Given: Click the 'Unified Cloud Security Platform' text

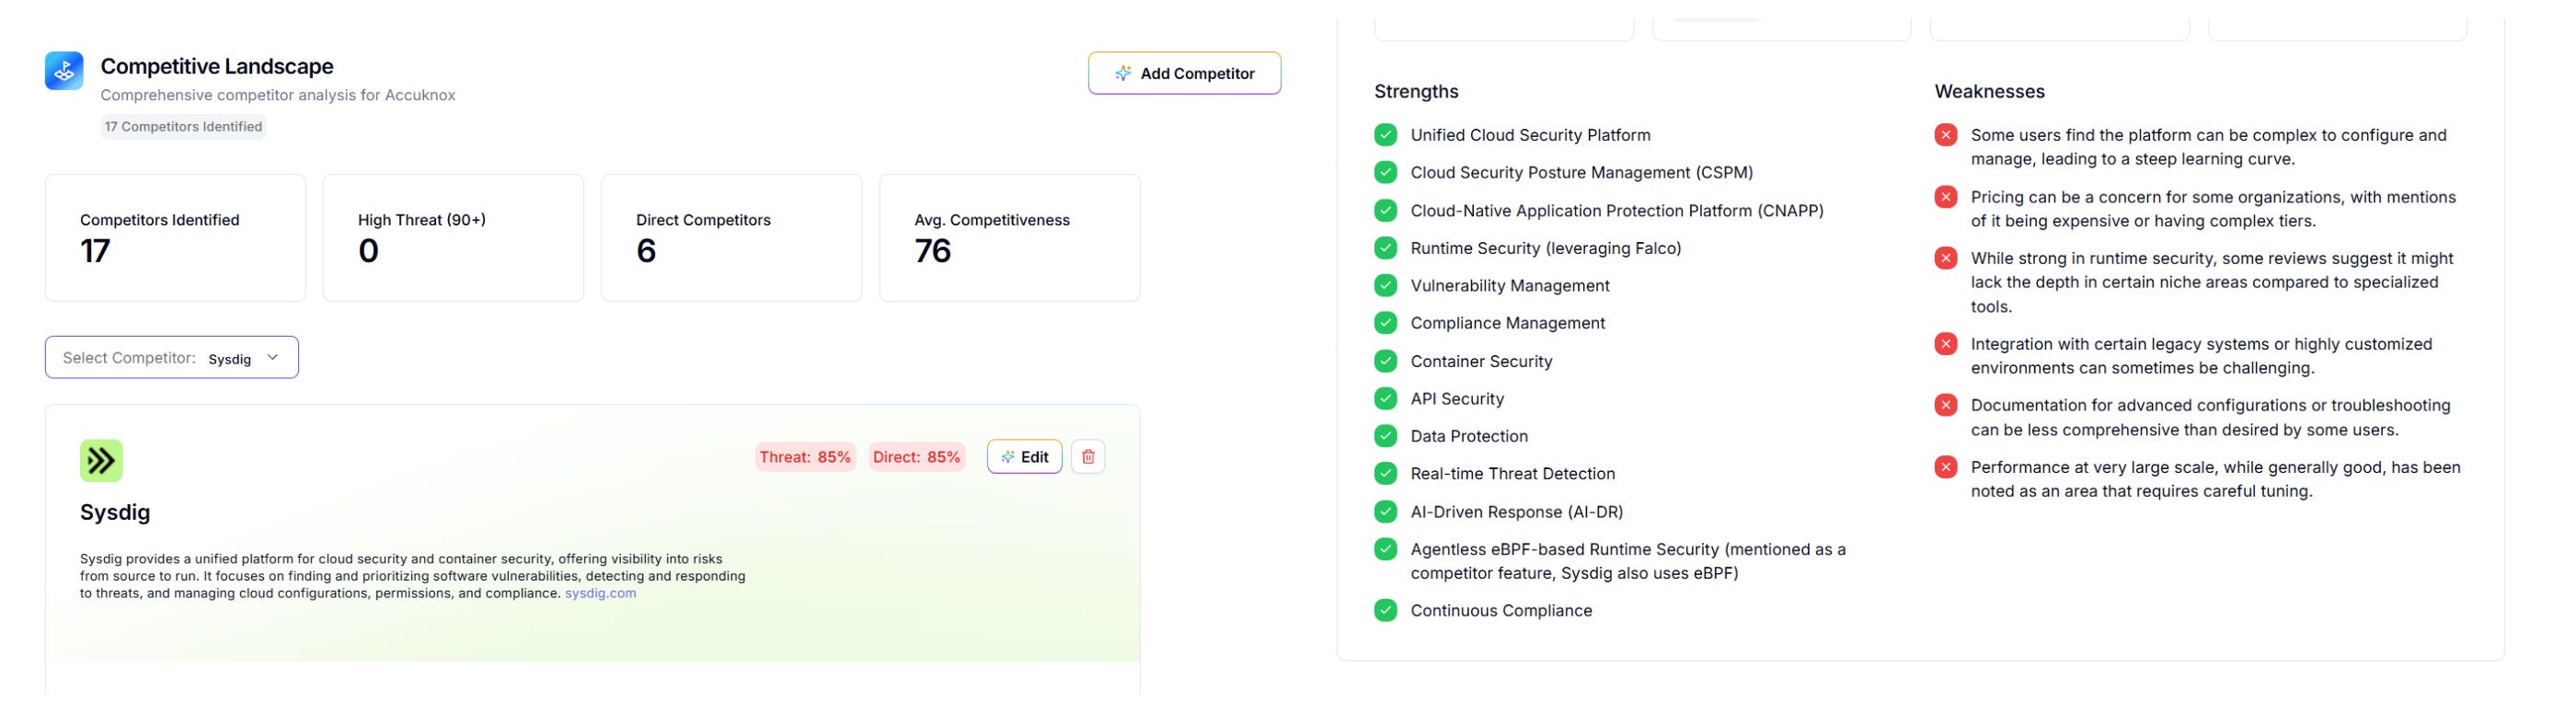Looking at the screenshot, I should pyautogui.click(x=1530, y=135).
